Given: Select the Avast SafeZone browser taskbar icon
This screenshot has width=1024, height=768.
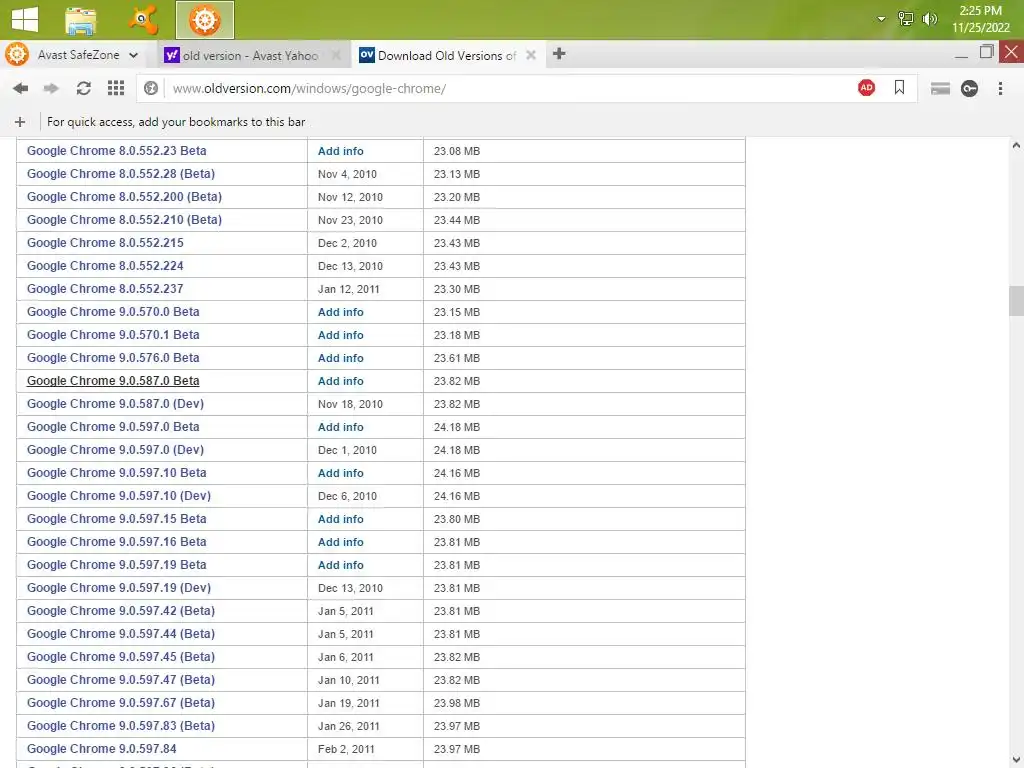Looking at the screenshot, I should (204, 20).
